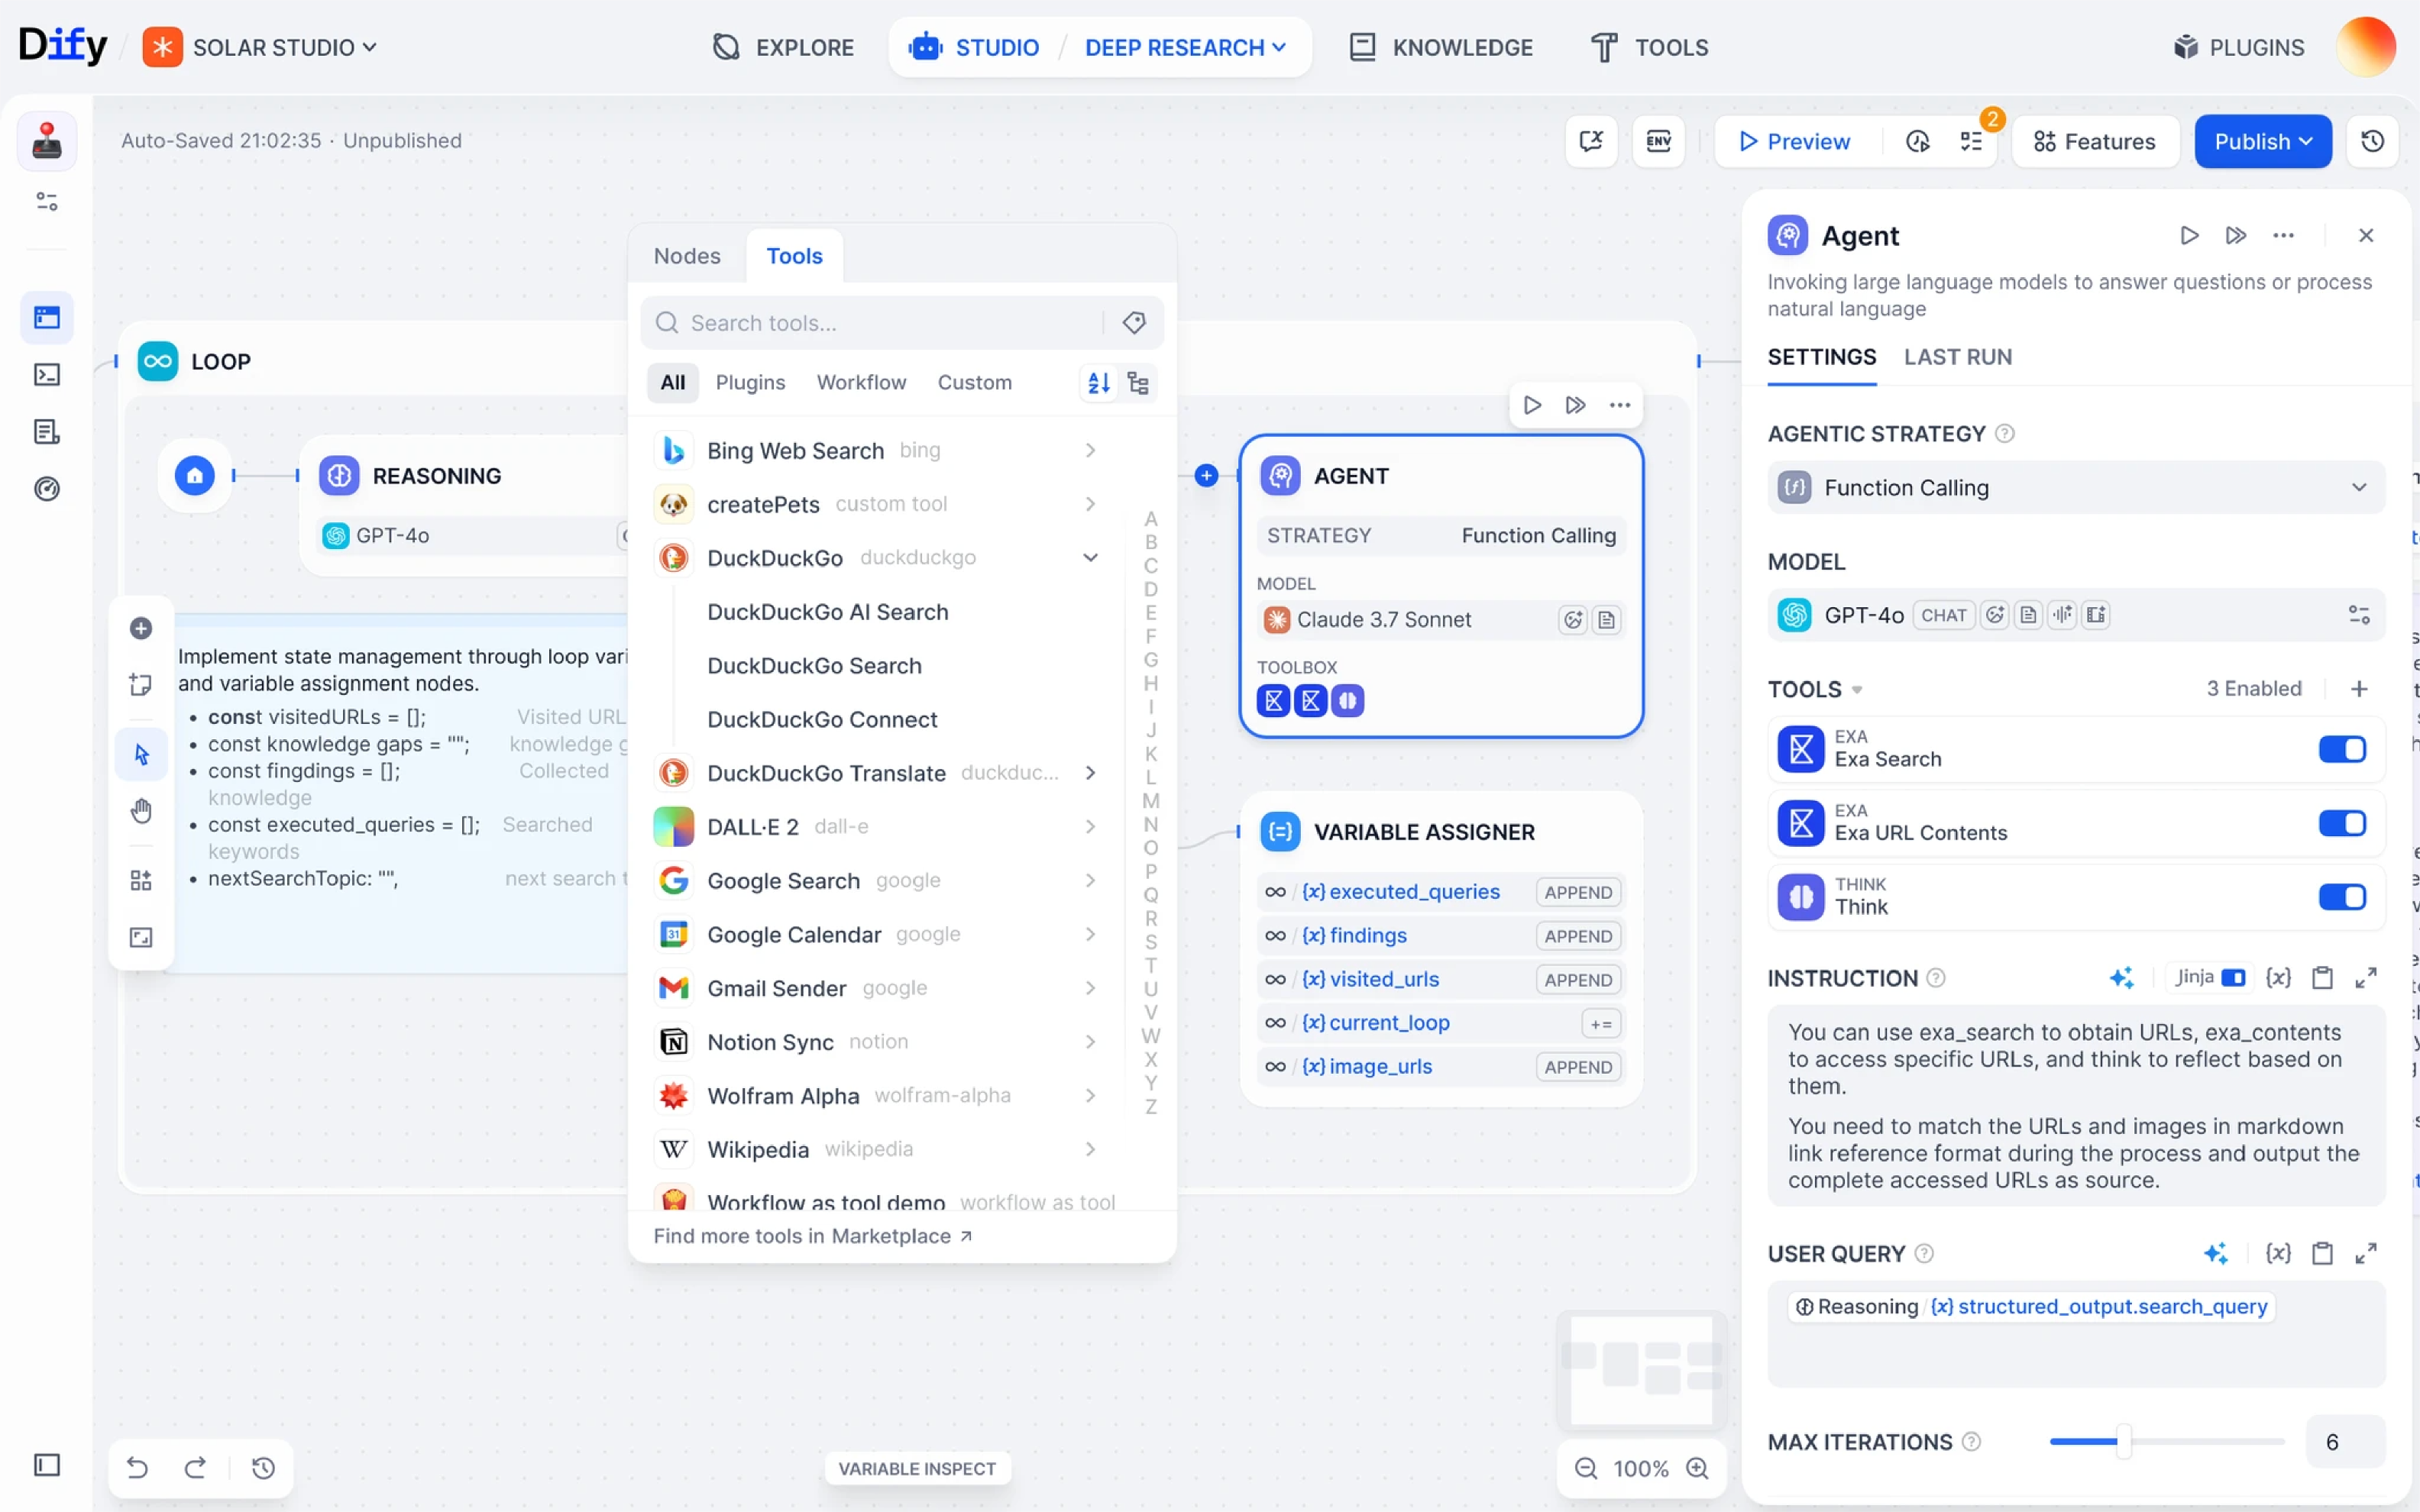Turn off the Exa URL Contents tool
Screen dimensions: 2420x1512
pyautogui.click(x=2343, y=823)
